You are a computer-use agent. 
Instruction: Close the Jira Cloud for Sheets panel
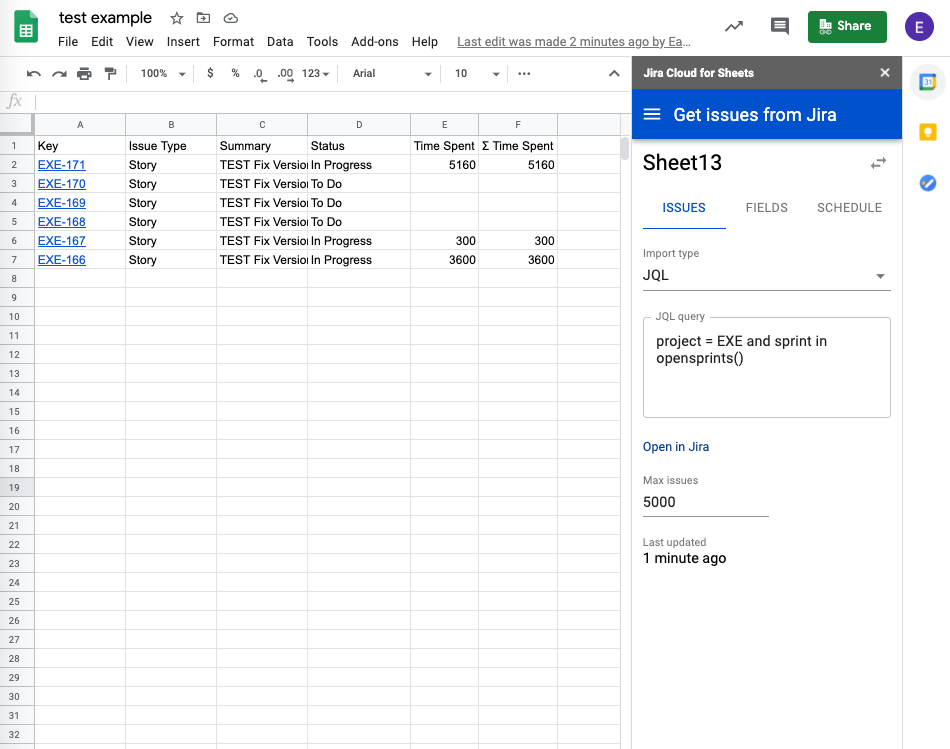pyautogui.click(x=884, y=73)
